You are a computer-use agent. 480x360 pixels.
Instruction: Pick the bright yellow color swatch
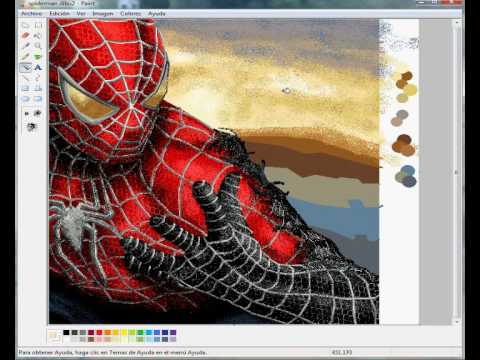pyautogui.click(x=124, y=332)
